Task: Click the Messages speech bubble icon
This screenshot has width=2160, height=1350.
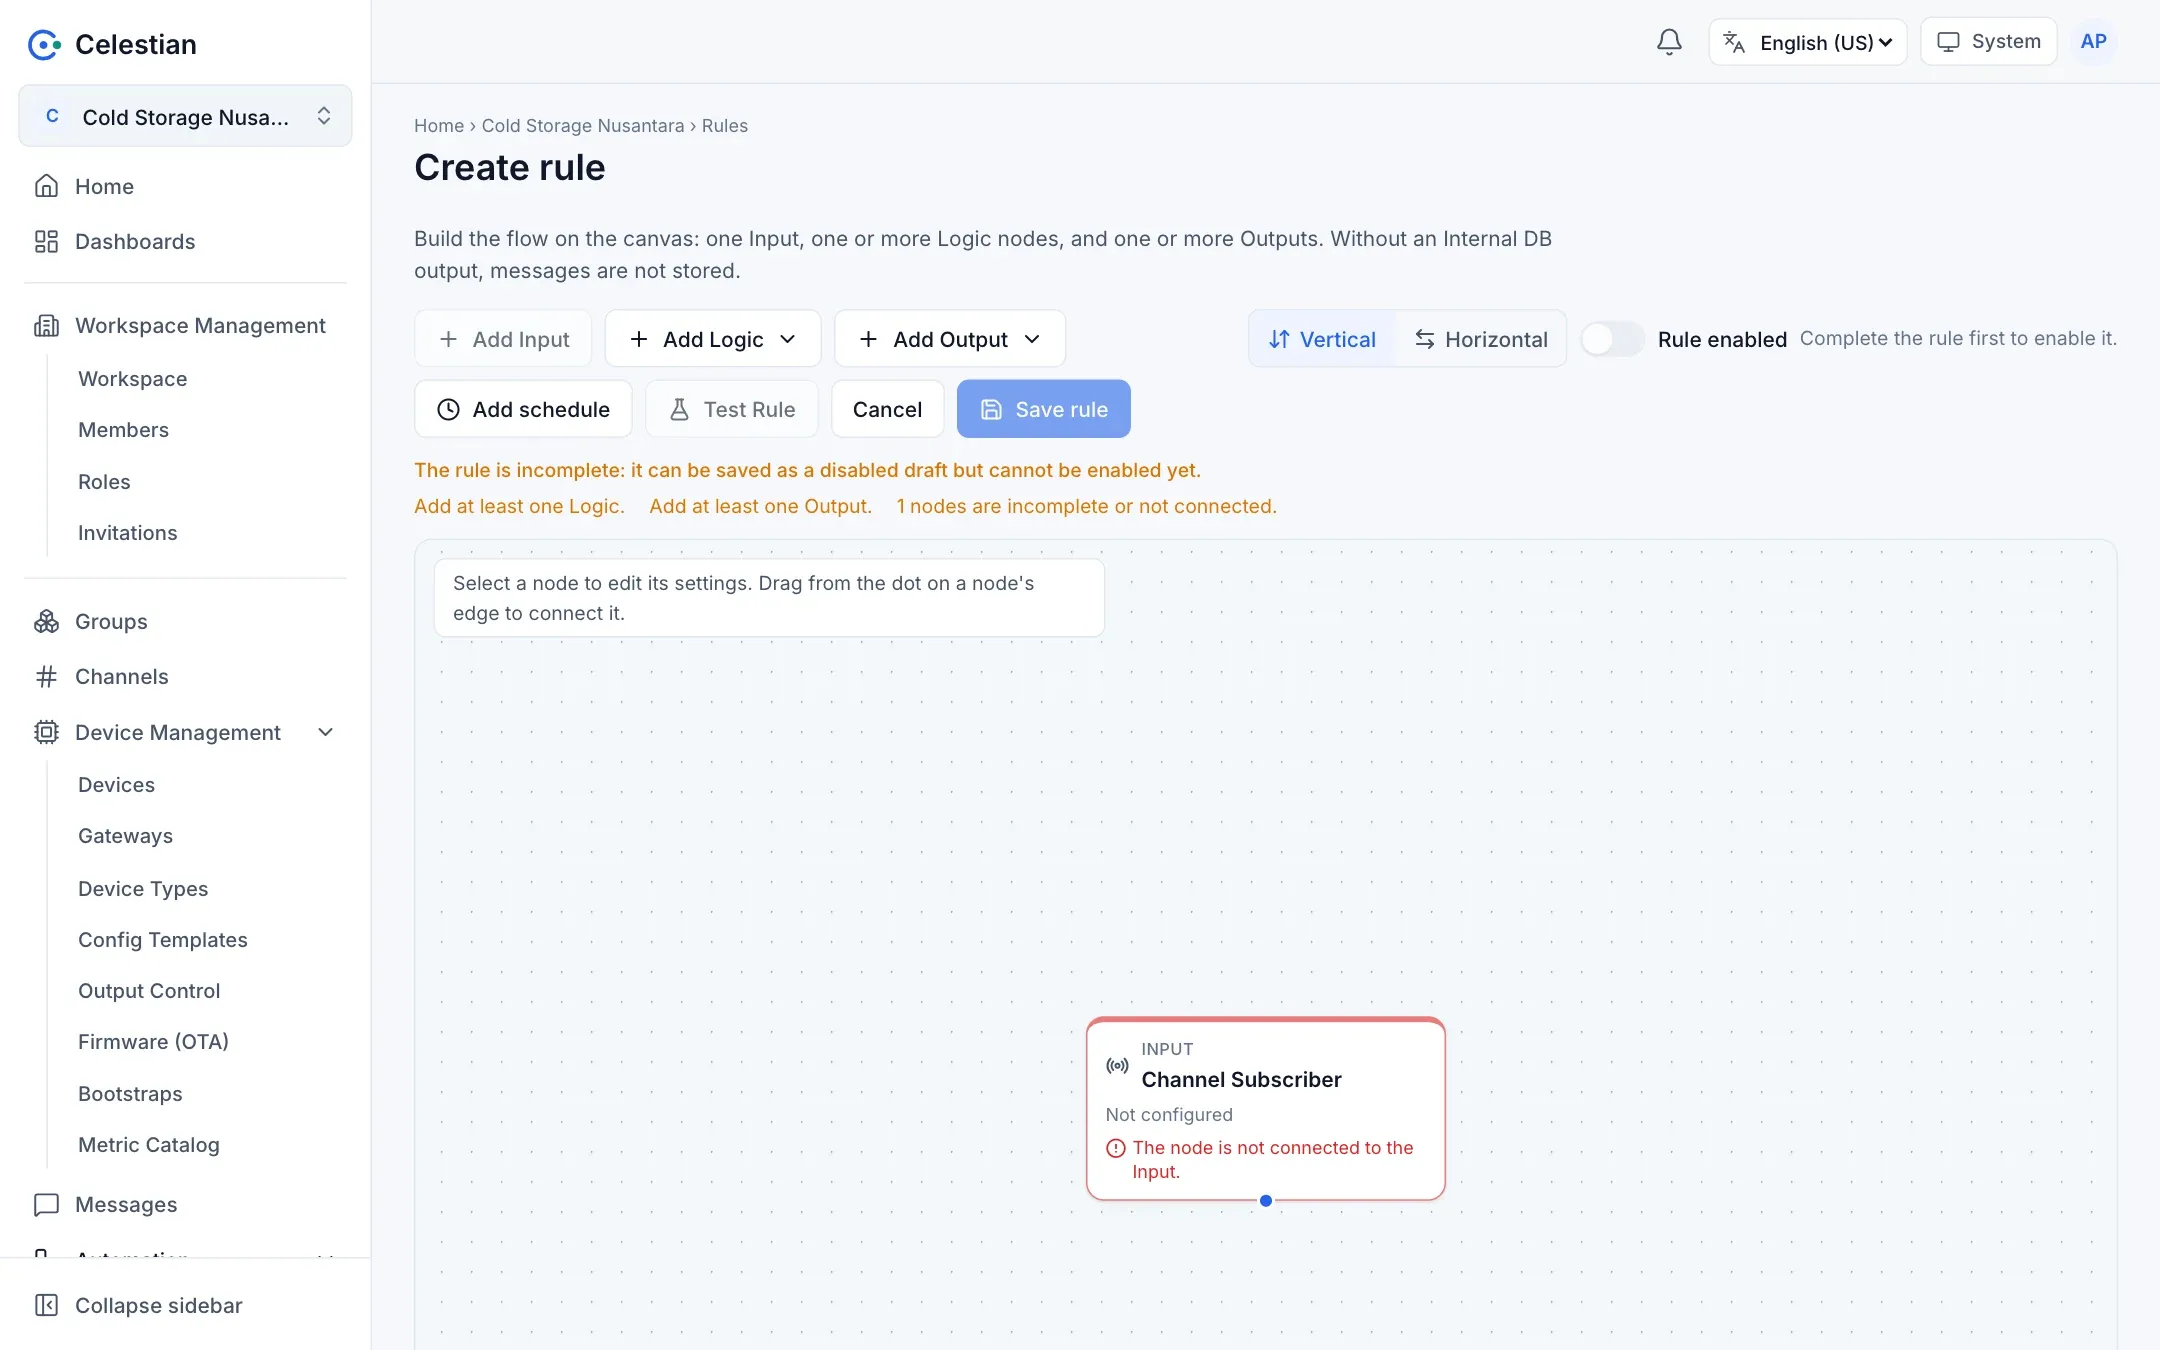Action: 46,1204
